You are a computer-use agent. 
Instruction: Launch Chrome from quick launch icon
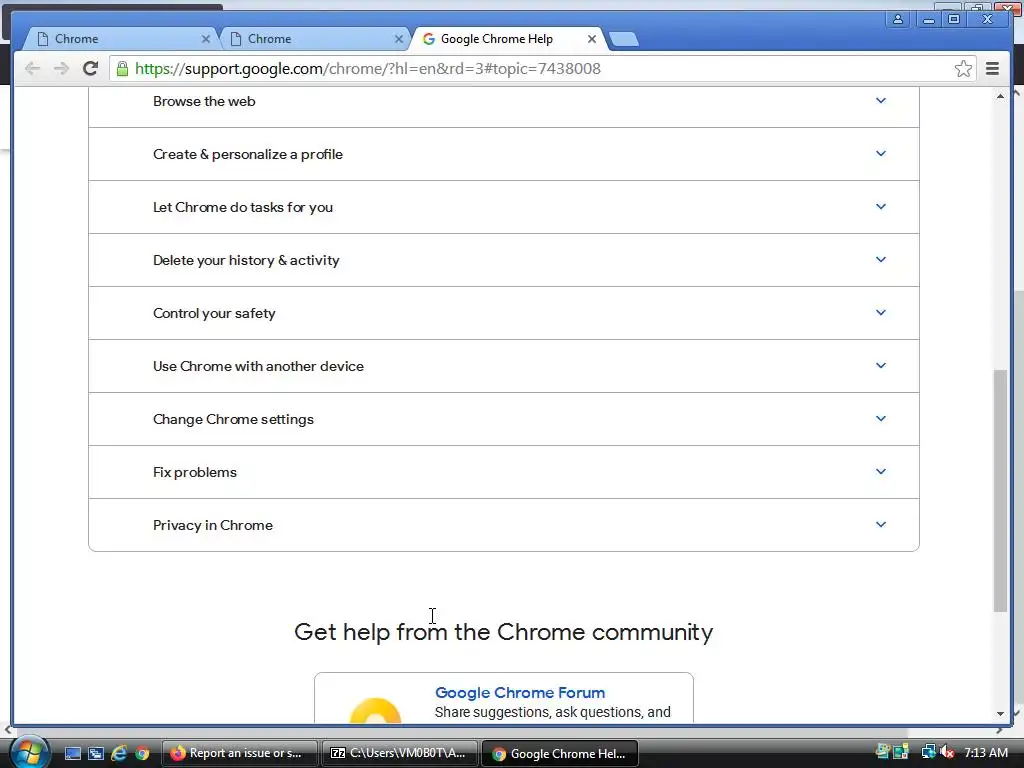(142, 753)
